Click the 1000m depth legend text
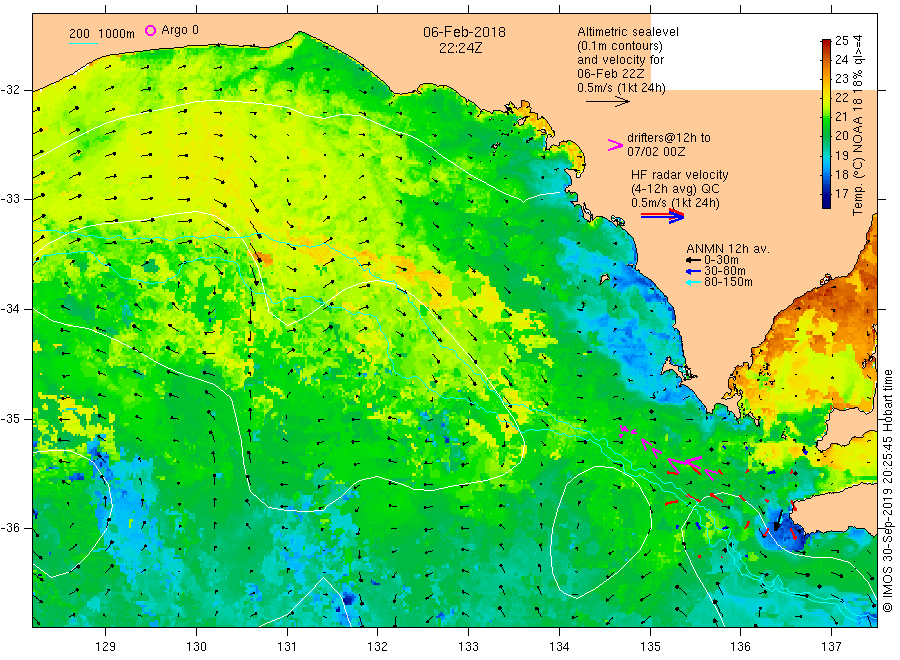The height and width of the screenshot is (660, 900). coord(117,34)
